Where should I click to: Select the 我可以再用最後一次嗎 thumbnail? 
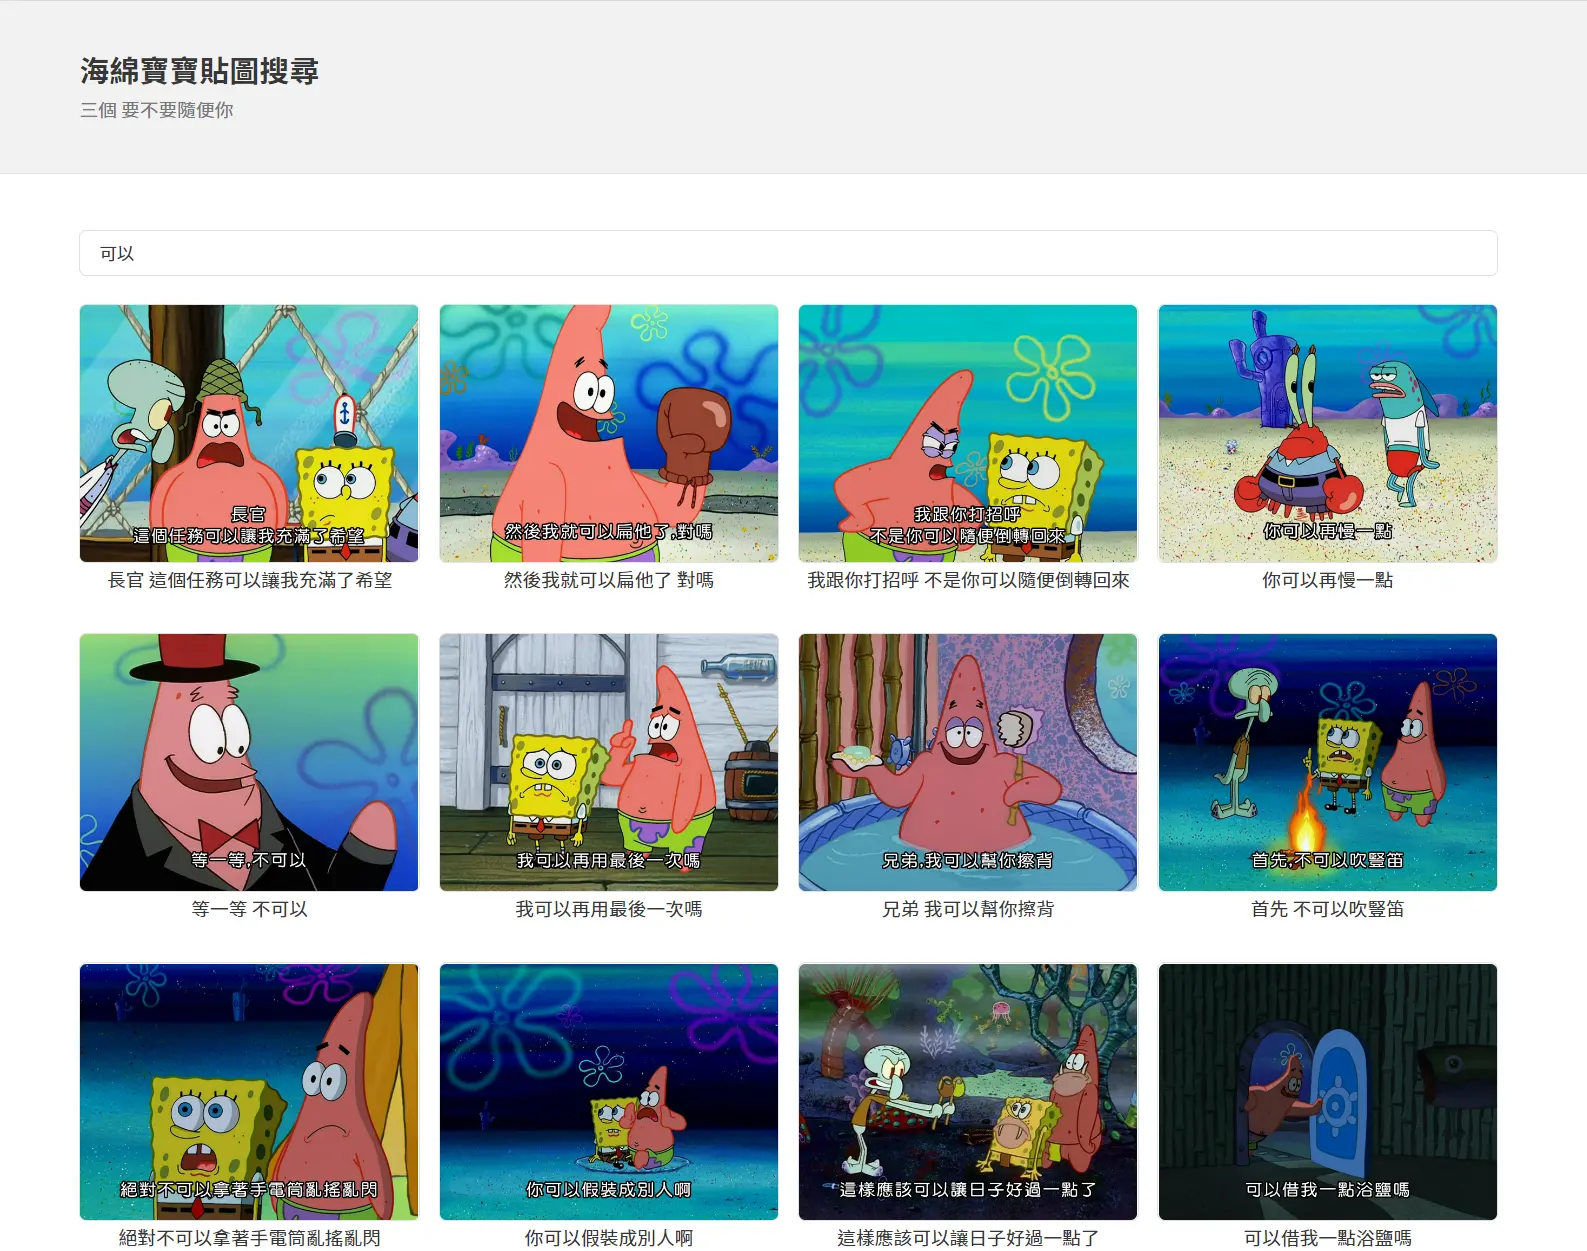click(x=608, y=762)
